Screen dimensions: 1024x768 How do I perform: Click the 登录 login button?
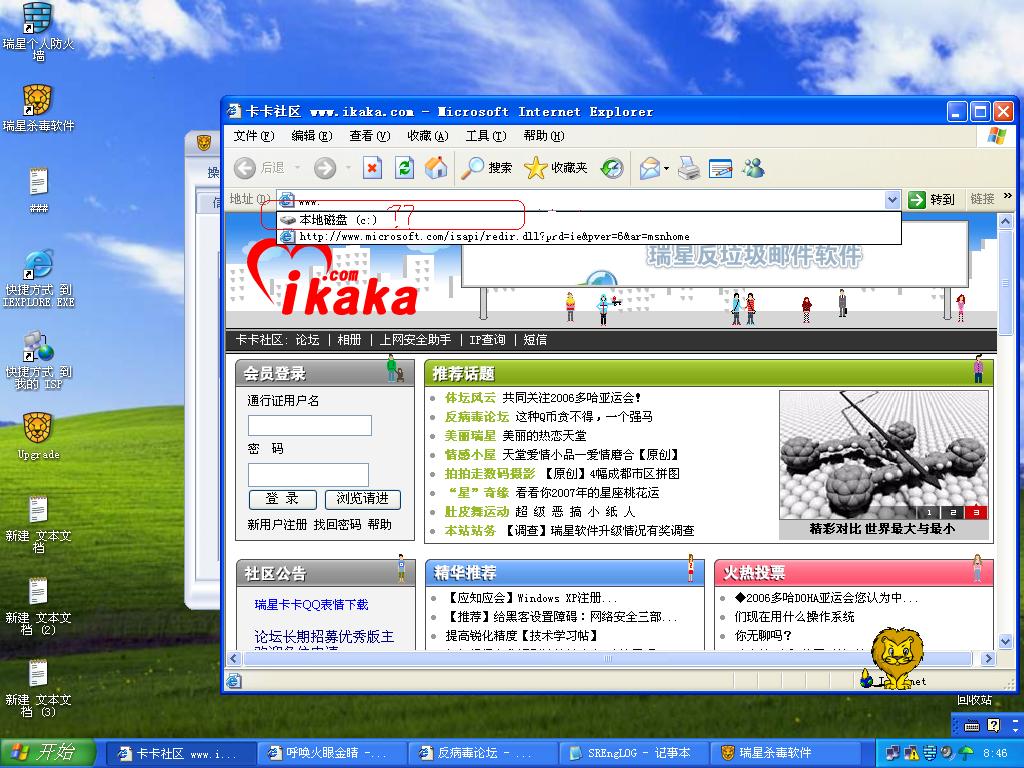point(282,499)
